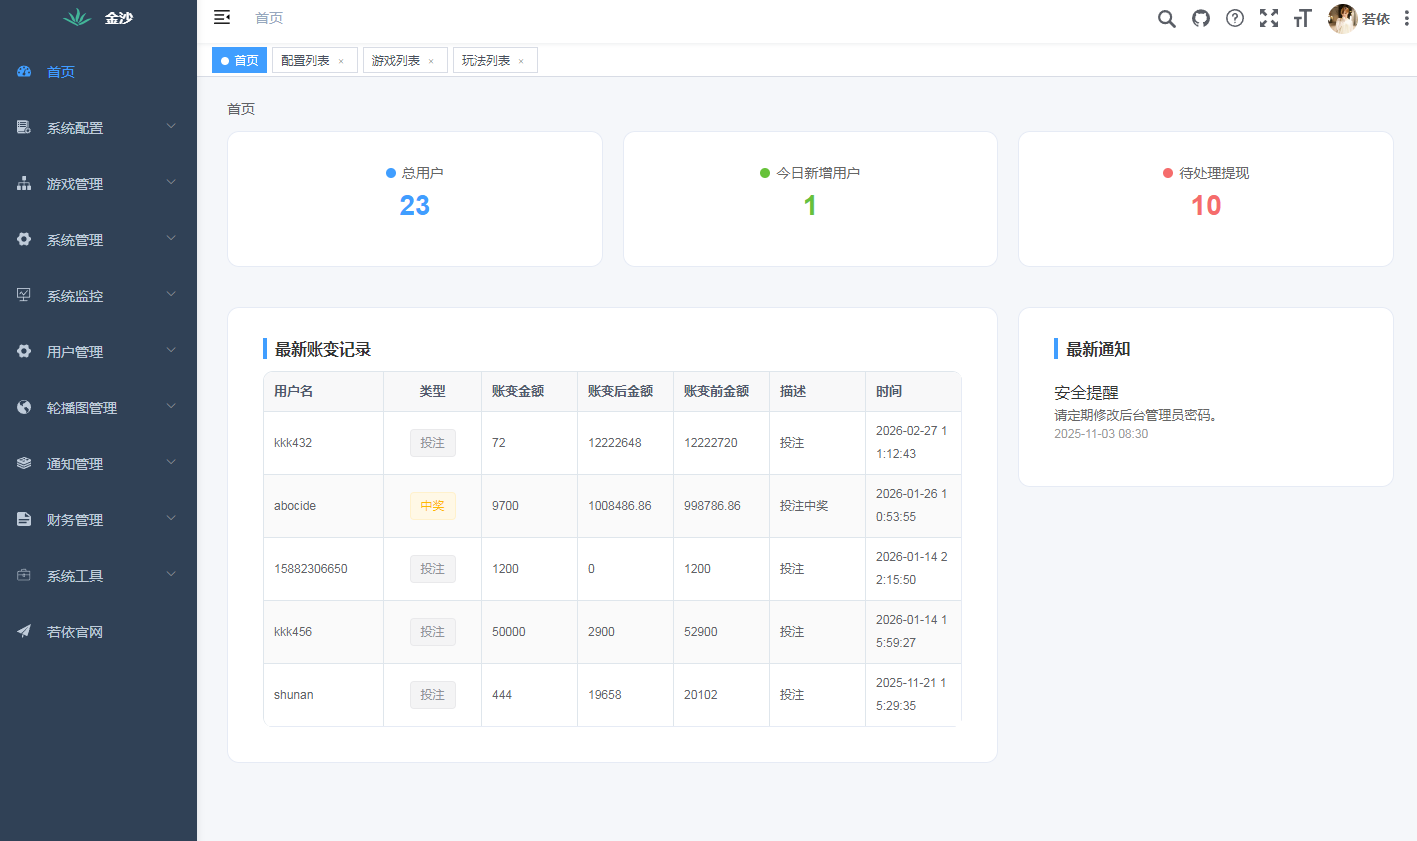
Task: Close the 游戏列表 tab
Action: point(431,60)
